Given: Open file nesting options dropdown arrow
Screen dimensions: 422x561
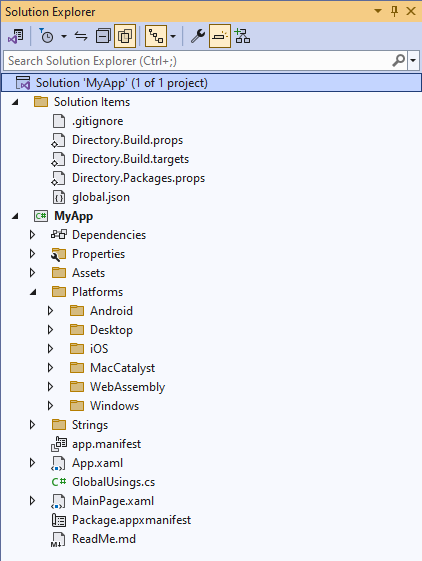Looking at the screenshot, I should pyautogui.click(x=173, y=36).
